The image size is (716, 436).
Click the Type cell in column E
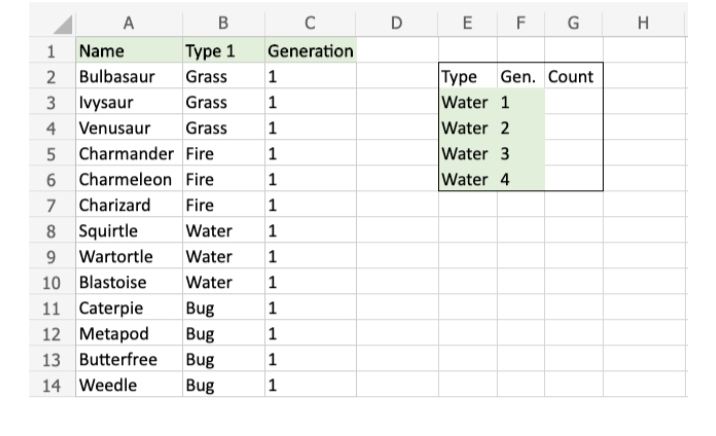pyautogui.click(x=468, y=75)
